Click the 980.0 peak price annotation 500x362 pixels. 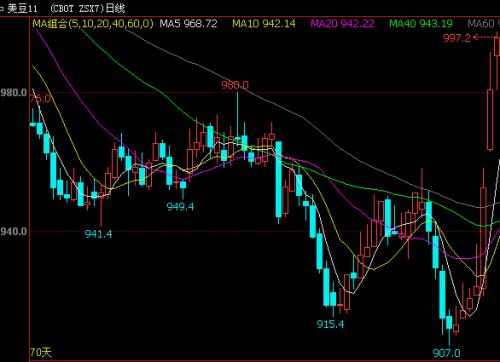[235, 85]
